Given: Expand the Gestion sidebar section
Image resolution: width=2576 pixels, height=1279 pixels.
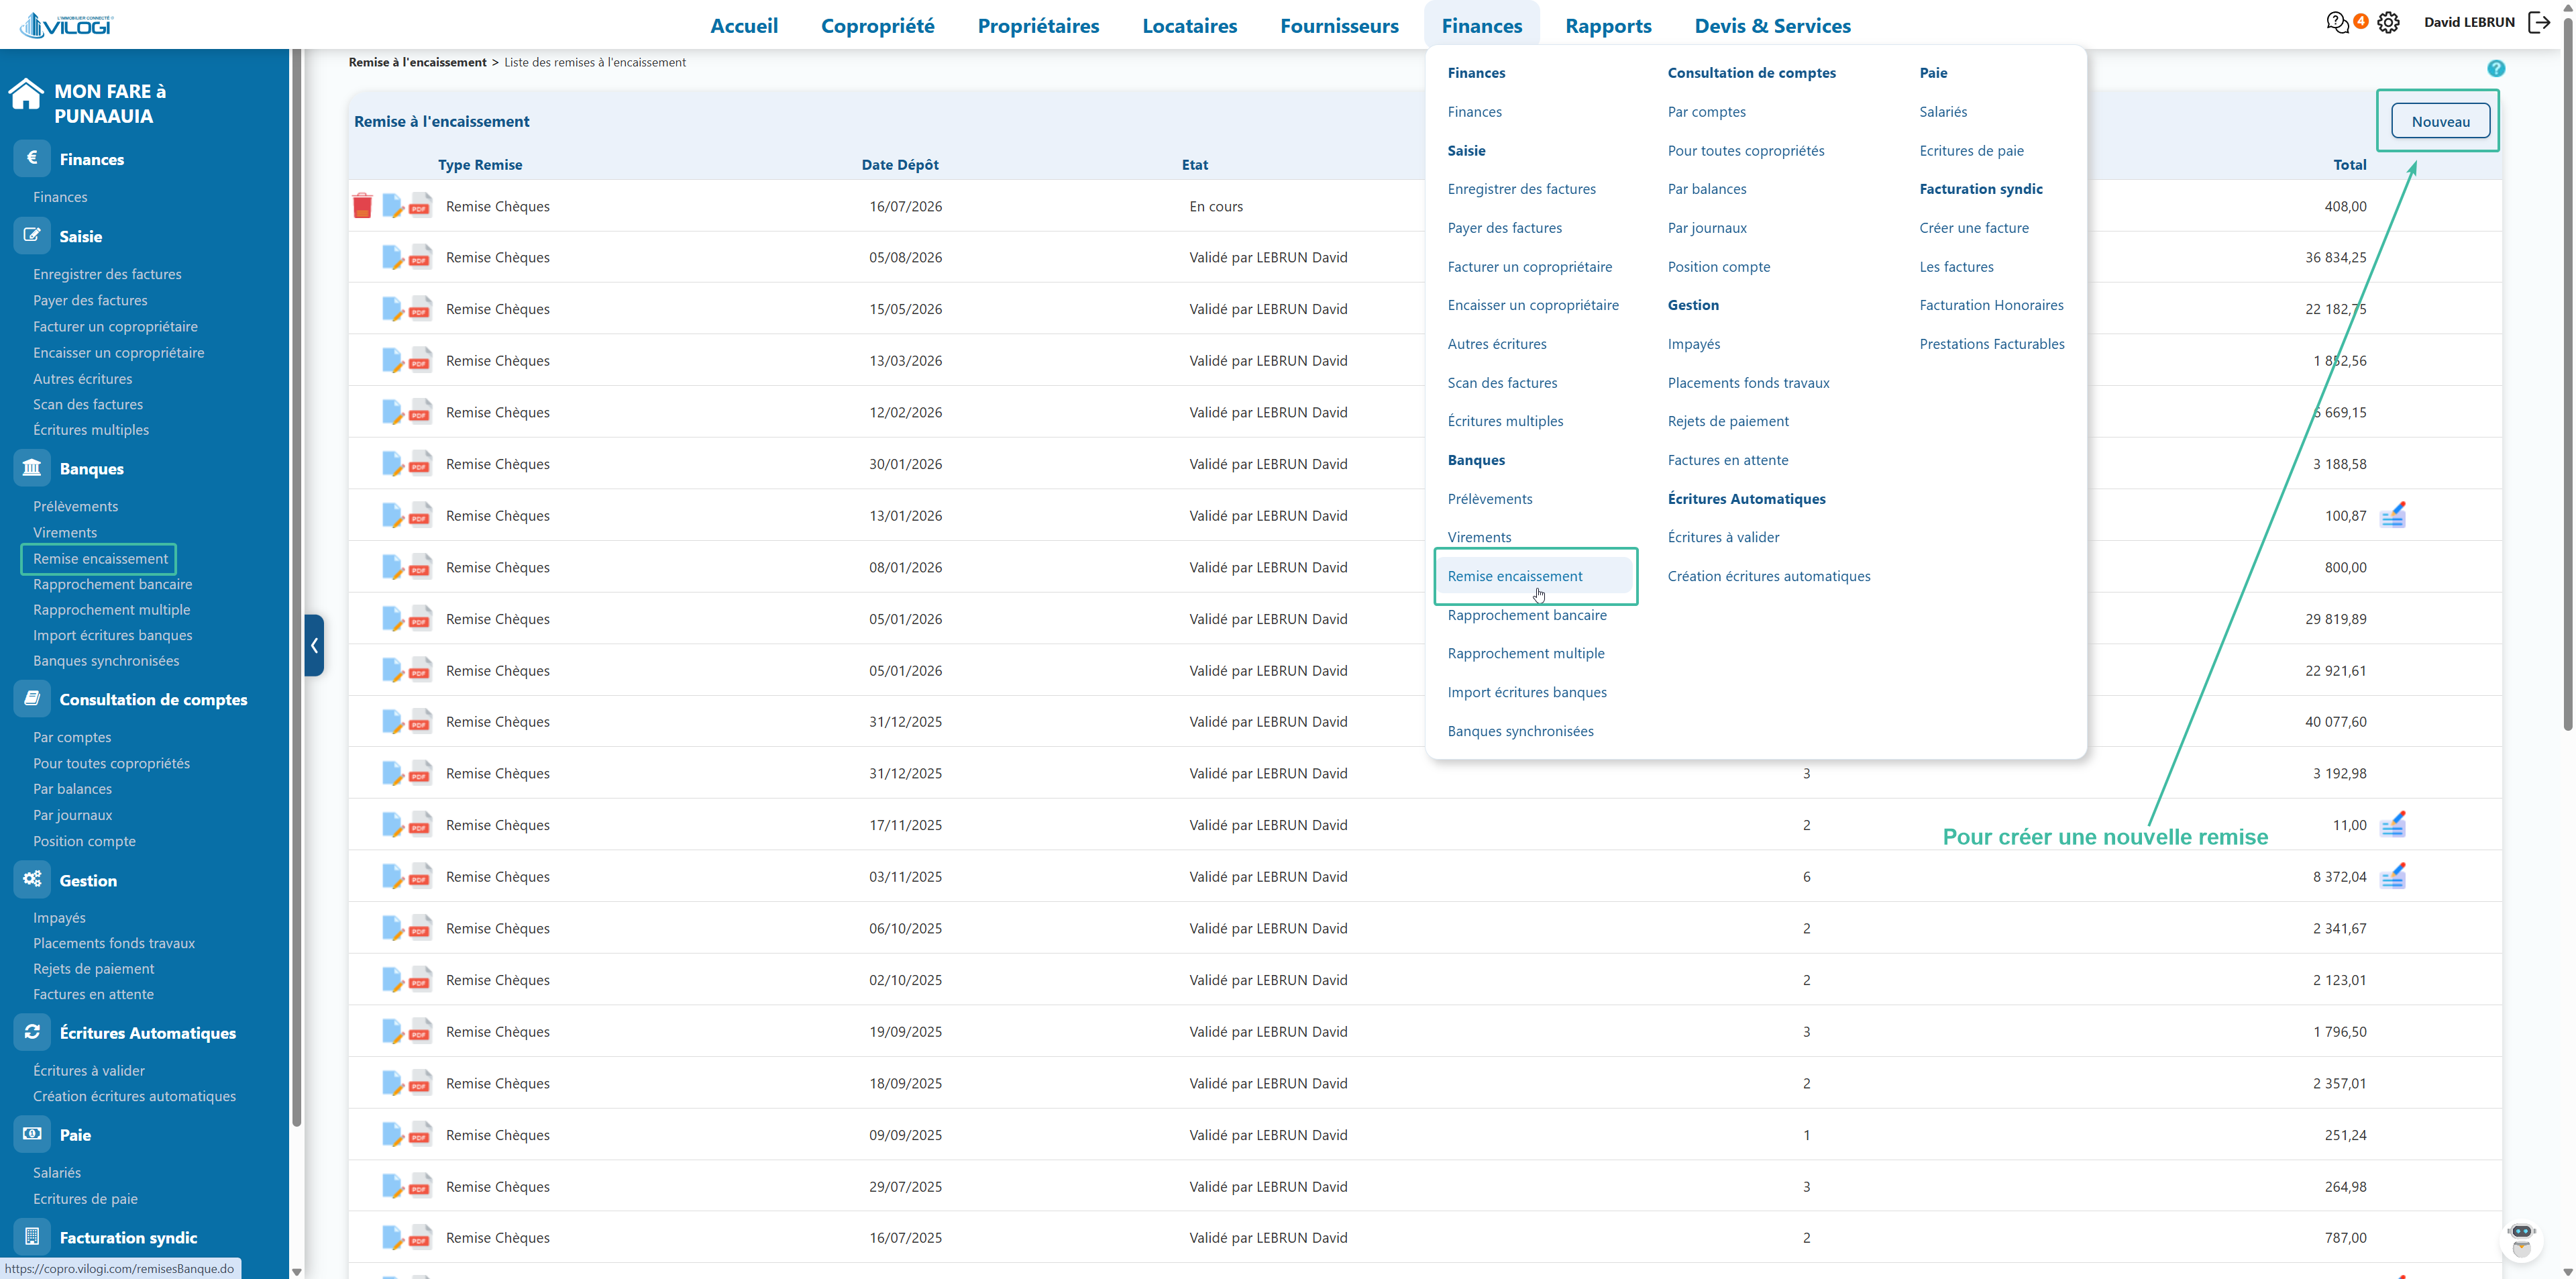Looking at the screenshot, I should point(88,881).
